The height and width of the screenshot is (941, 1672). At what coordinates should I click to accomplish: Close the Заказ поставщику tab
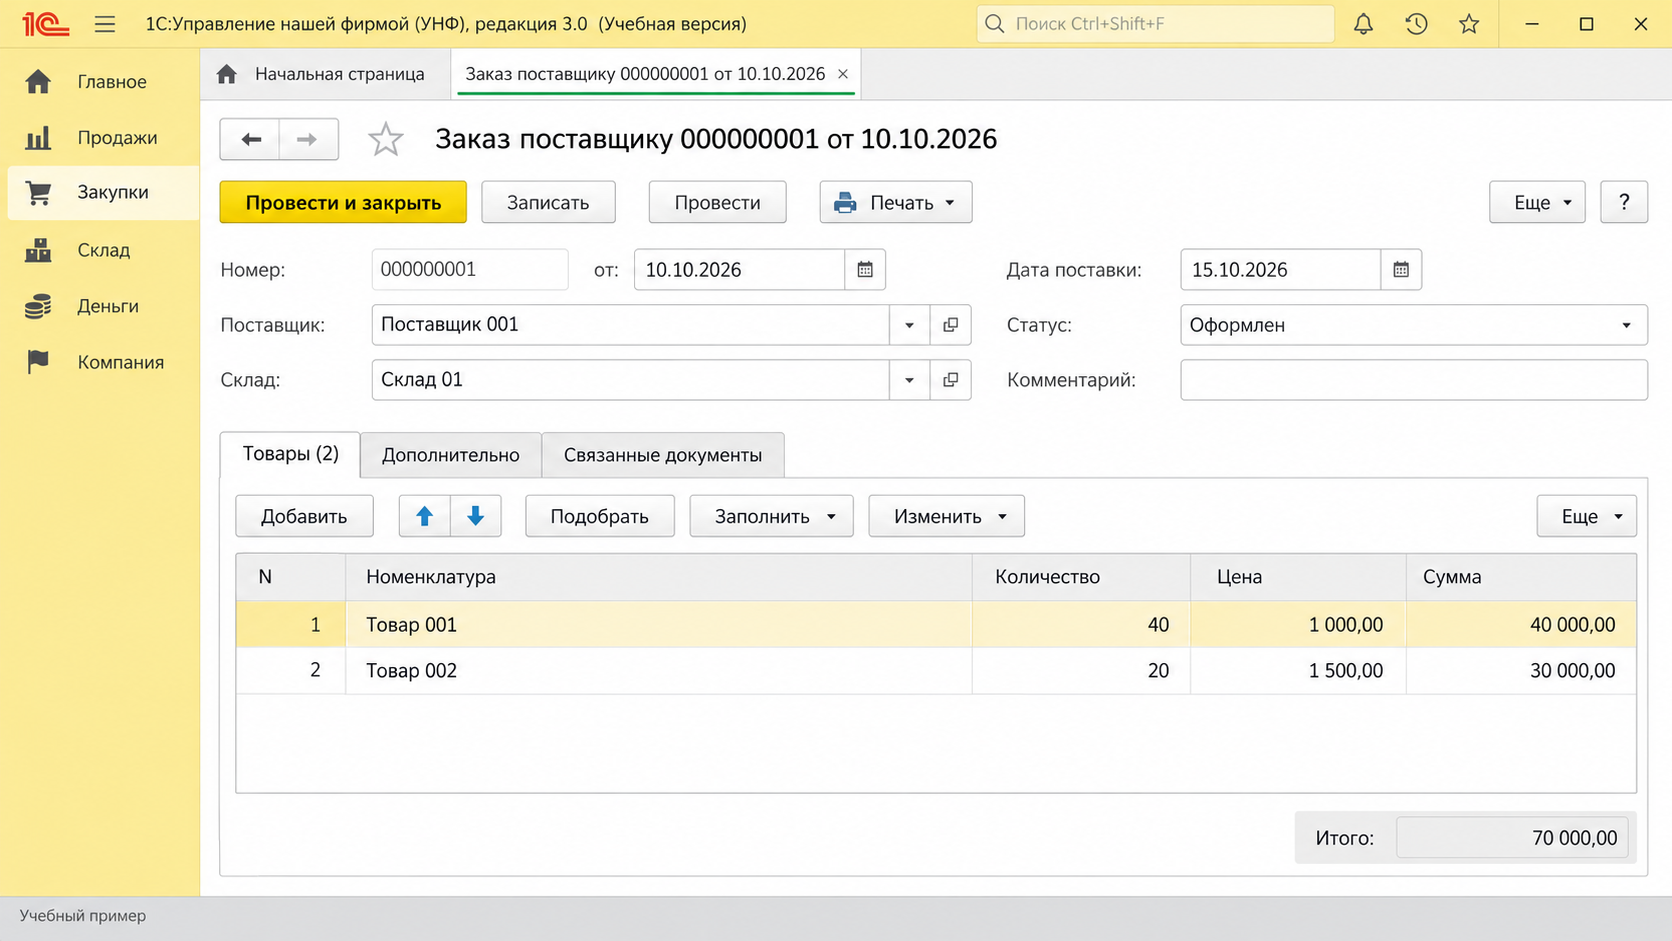(x=843, y=74)
